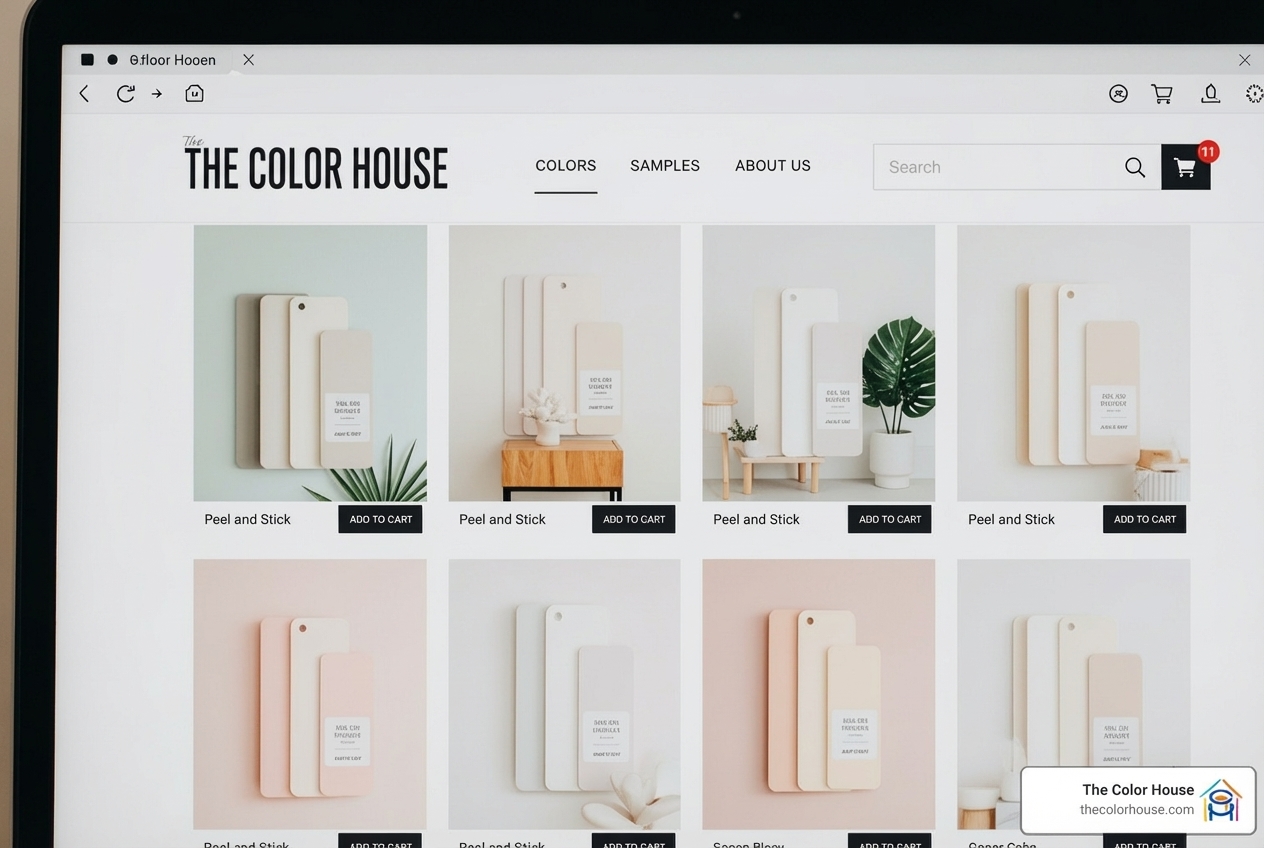Click the page reload icon

125,92
